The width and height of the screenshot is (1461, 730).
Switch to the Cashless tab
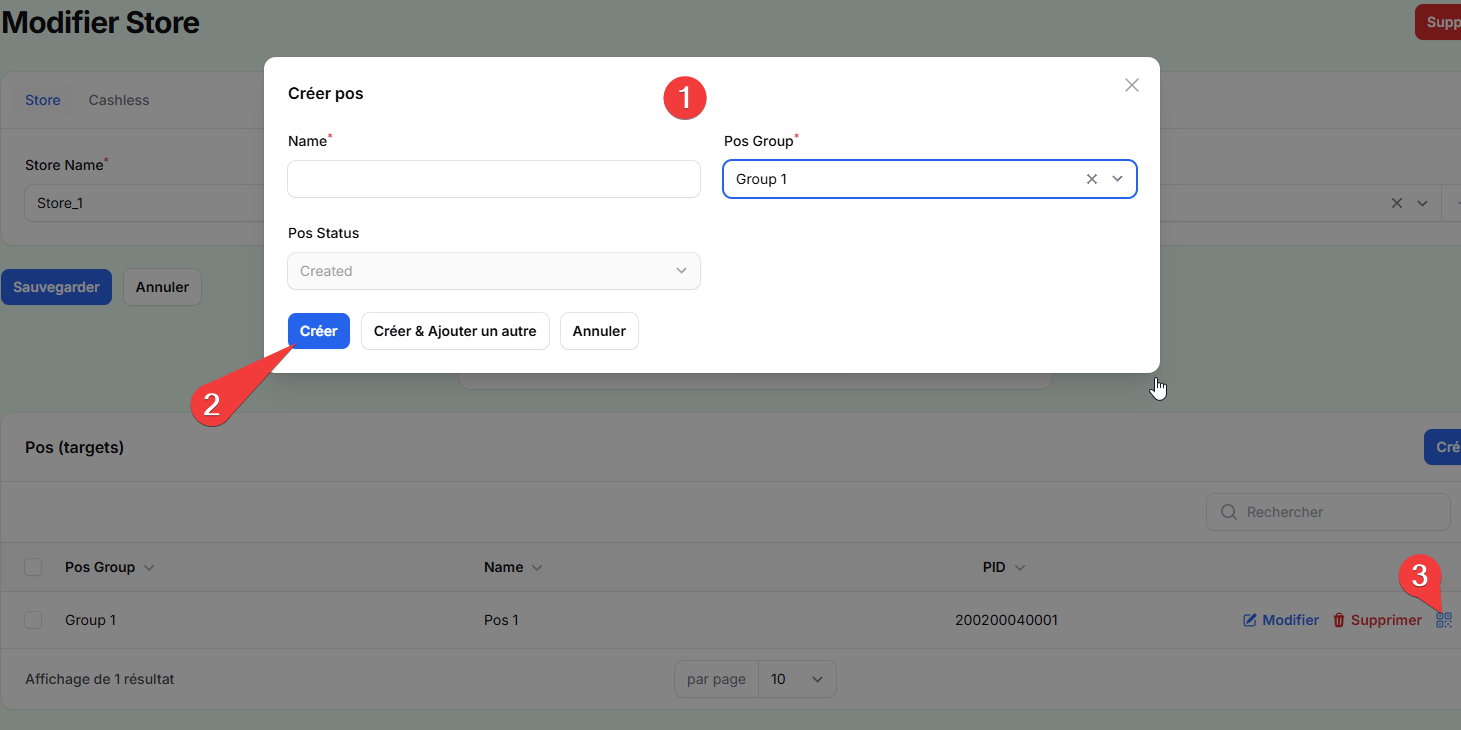pyautogui.click(x=119, y=100)
